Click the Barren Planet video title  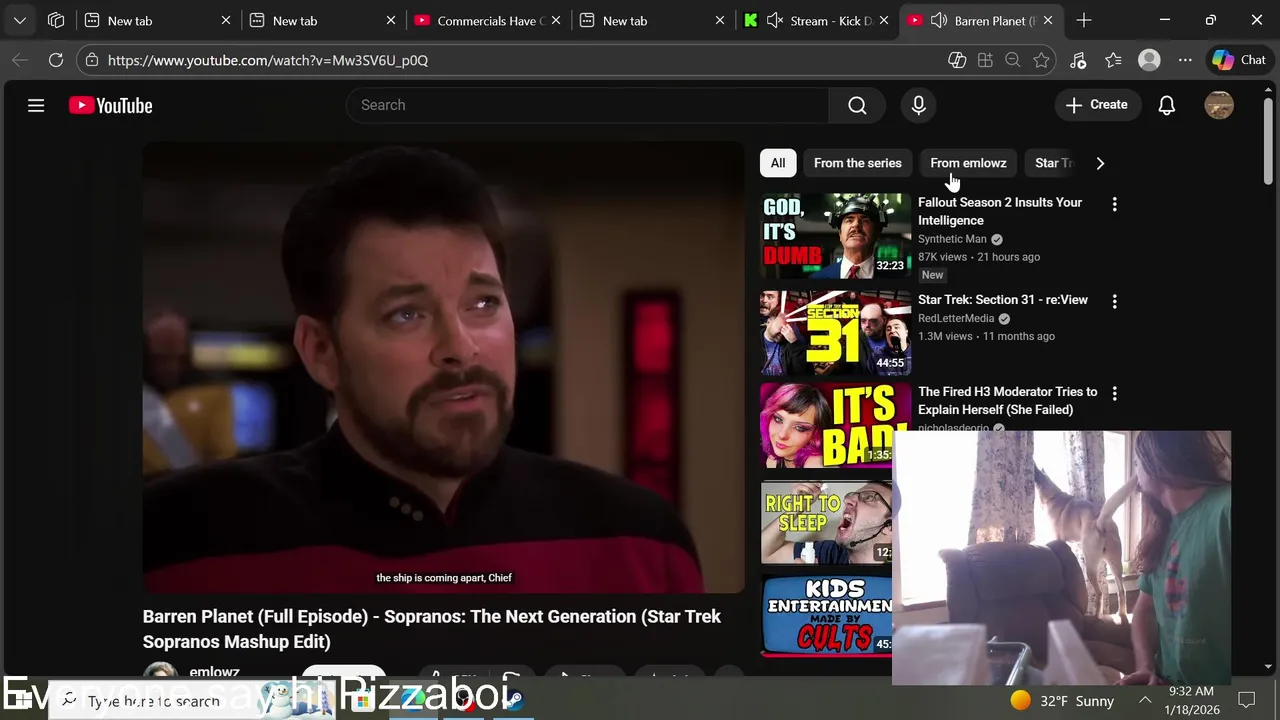coord(432,629)
